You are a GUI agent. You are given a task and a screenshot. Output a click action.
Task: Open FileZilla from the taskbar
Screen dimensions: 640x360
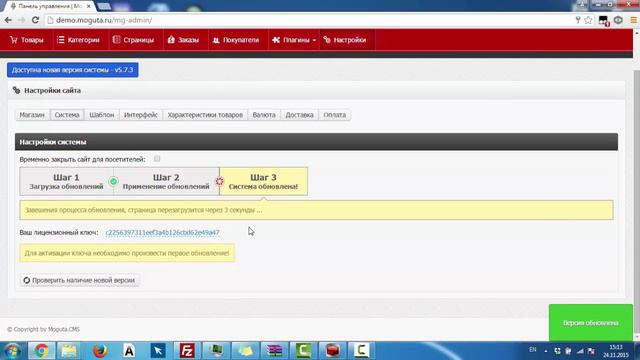(187, 351)
